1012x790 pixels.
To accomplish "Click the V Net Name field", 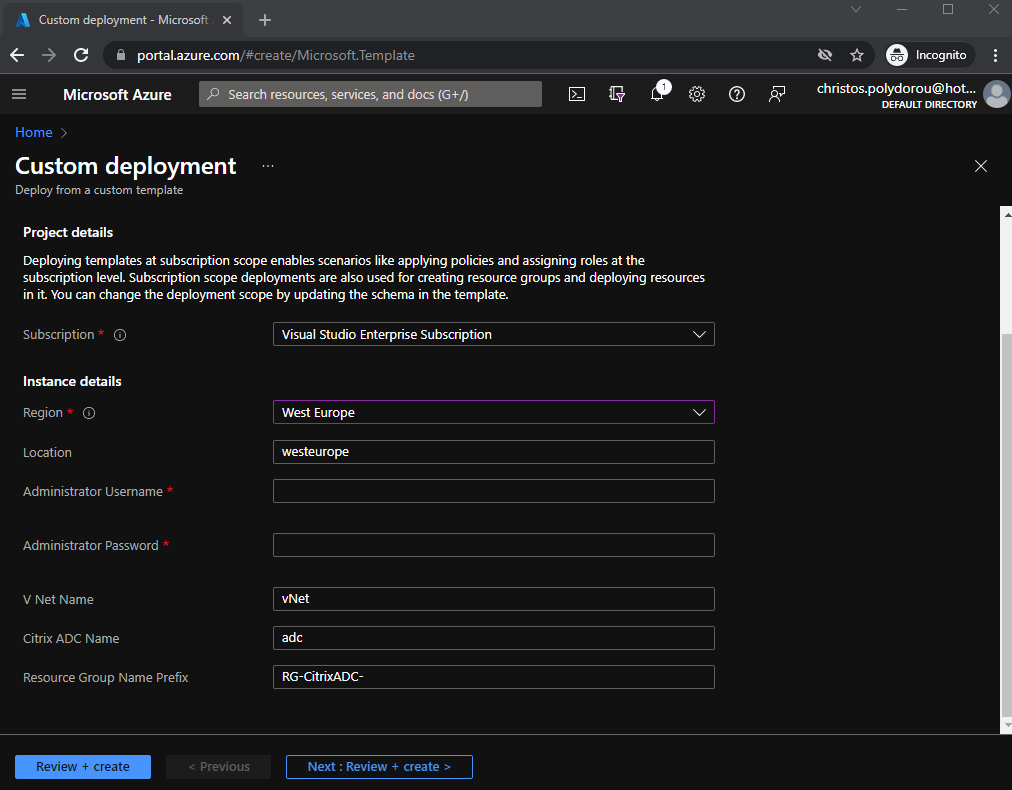I will pyautogui.click(x=494, y=599).
